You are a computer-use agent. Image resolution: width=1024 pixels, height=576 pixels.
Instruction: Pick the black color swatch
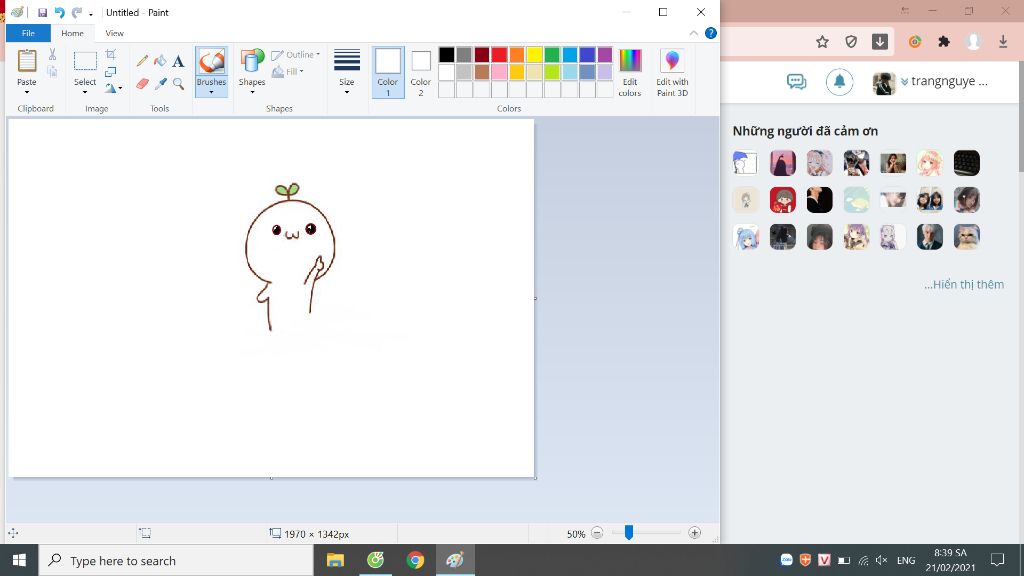click(x=447, y=54)
